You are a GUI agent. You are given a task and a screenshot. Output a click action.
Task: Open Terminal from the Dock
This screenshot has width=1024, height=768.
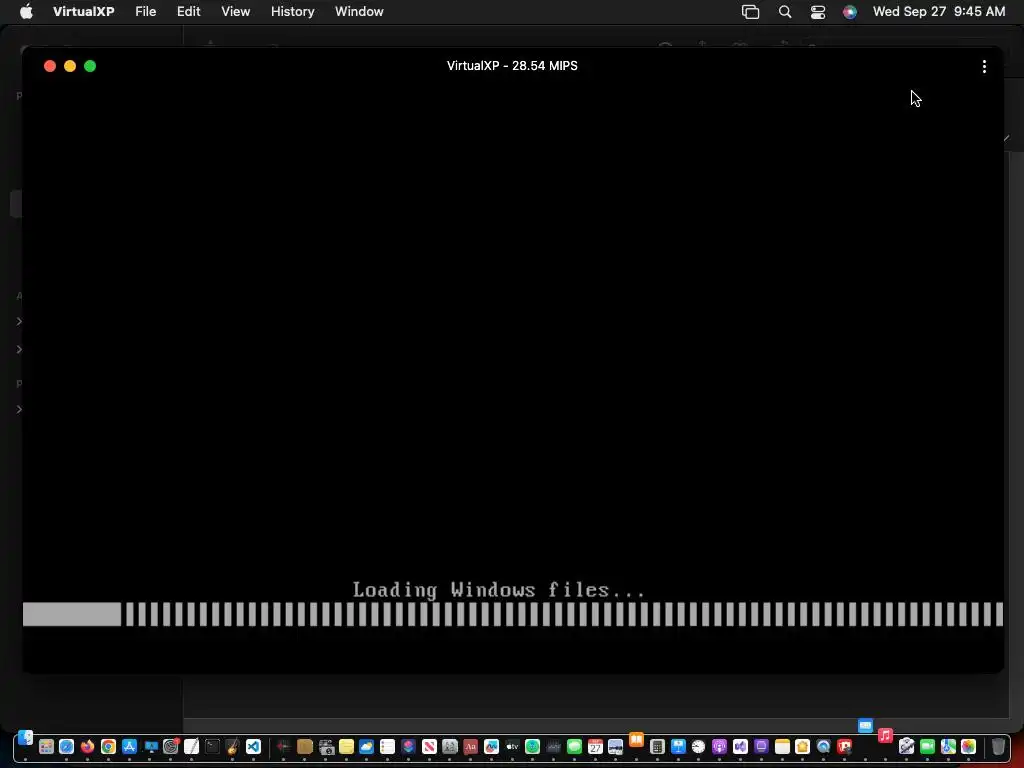(212, 746)
